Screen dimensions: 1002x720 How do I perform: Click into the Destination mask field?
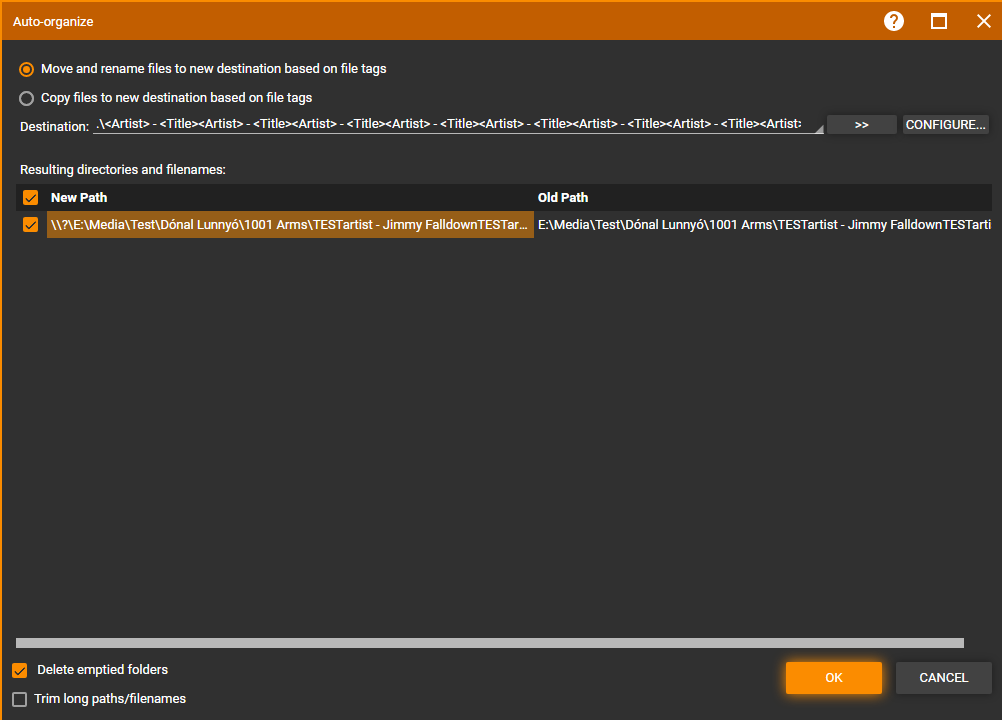click(450, 125)
